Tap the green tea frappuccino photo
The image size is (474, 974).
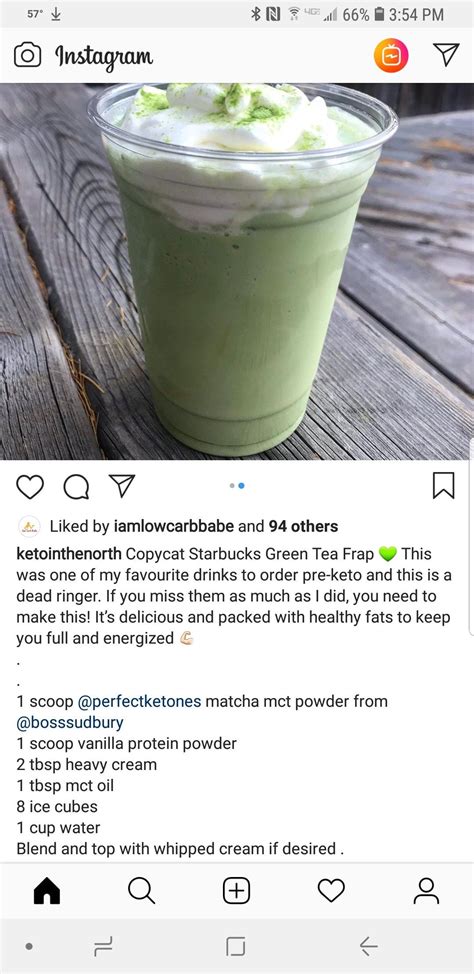point(237,271)
